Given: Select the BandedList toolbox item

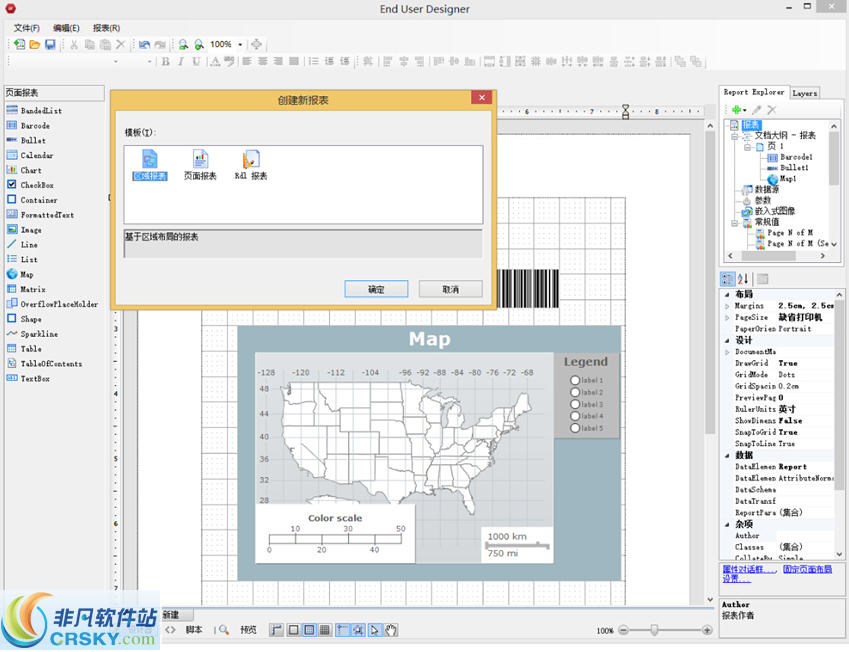Looking at the screenshot, I should click(35, 110).
